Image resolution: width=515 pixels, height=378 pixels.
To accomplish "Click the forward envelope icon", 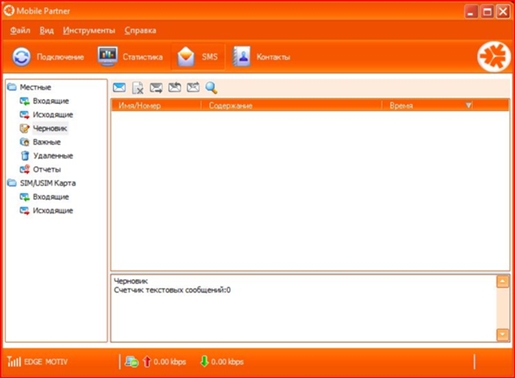I will coord(193,88).
